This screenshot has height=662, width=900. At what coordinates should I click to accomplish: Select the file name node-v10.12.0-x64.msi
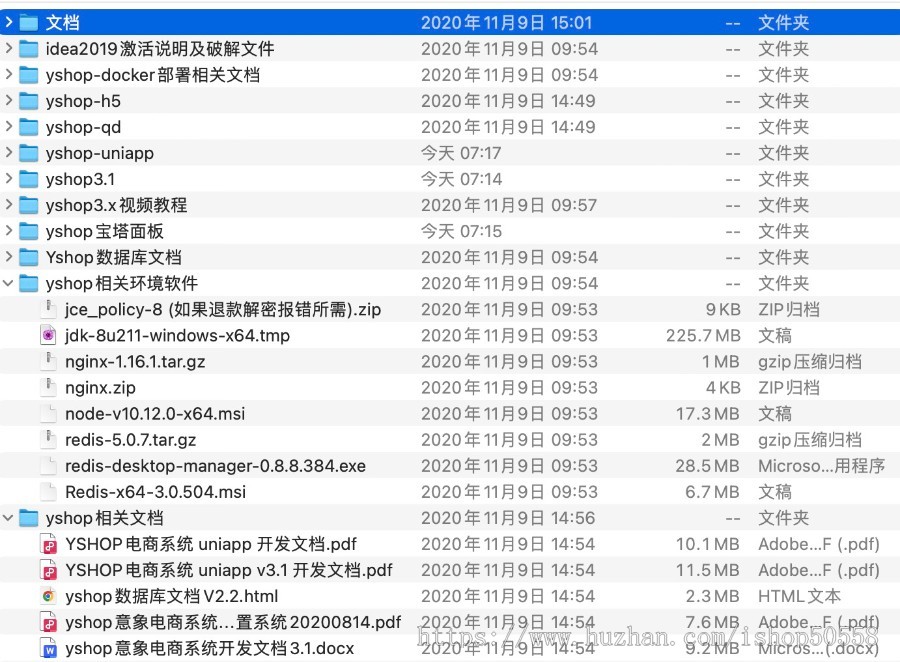tap(155, 413)
